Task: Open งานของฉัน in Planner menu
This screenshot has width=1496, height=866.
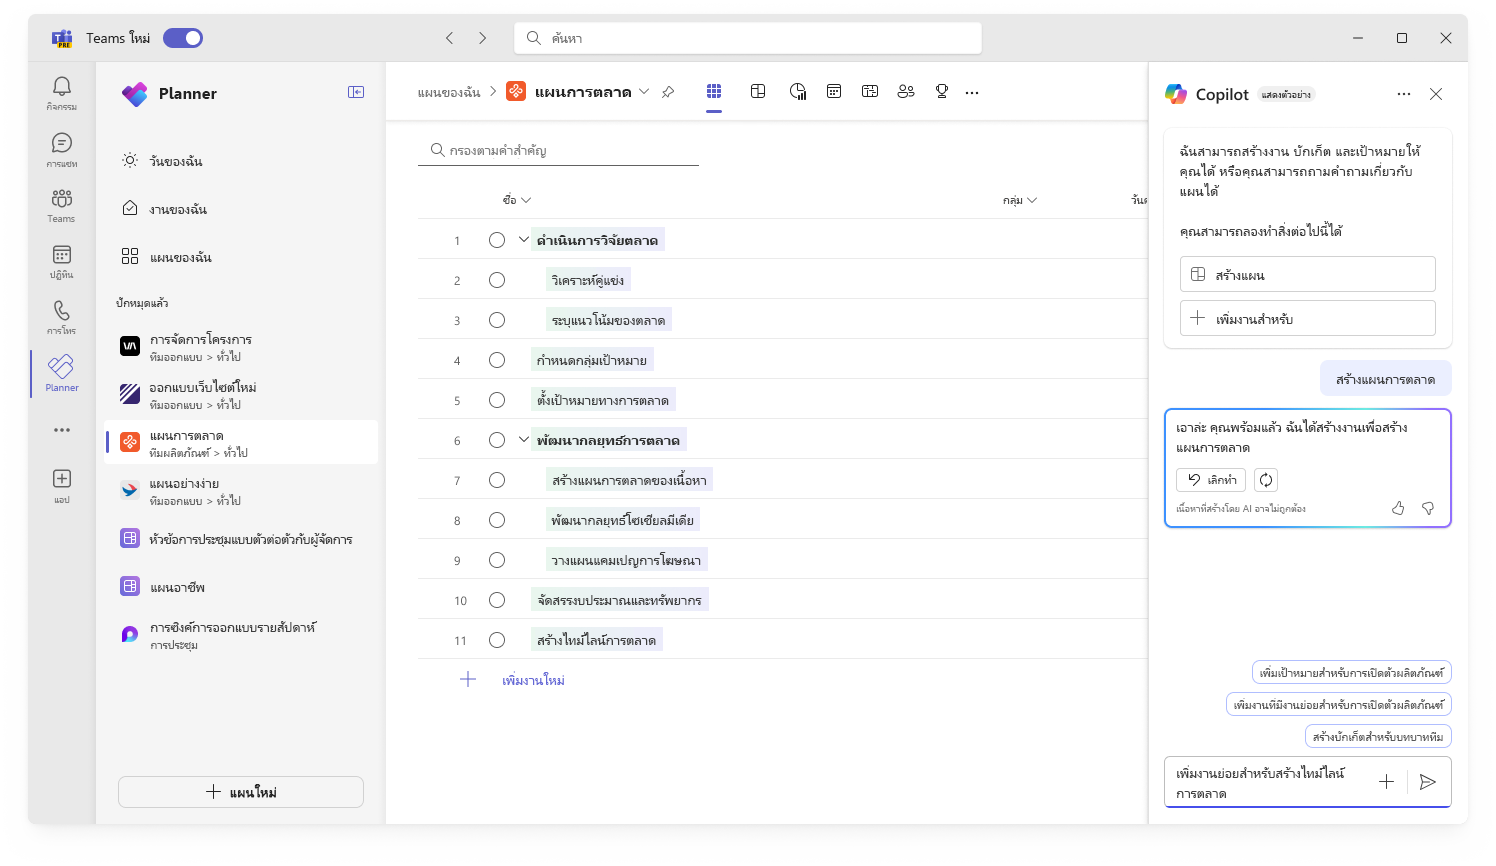Action: [x=241, y=209]
